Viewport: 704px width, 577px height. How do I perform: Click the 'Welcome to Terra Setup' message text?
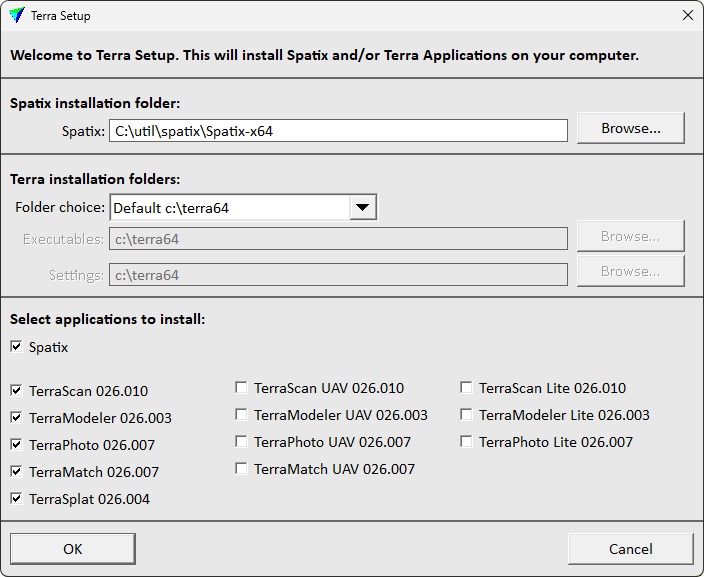click(324, 55)
